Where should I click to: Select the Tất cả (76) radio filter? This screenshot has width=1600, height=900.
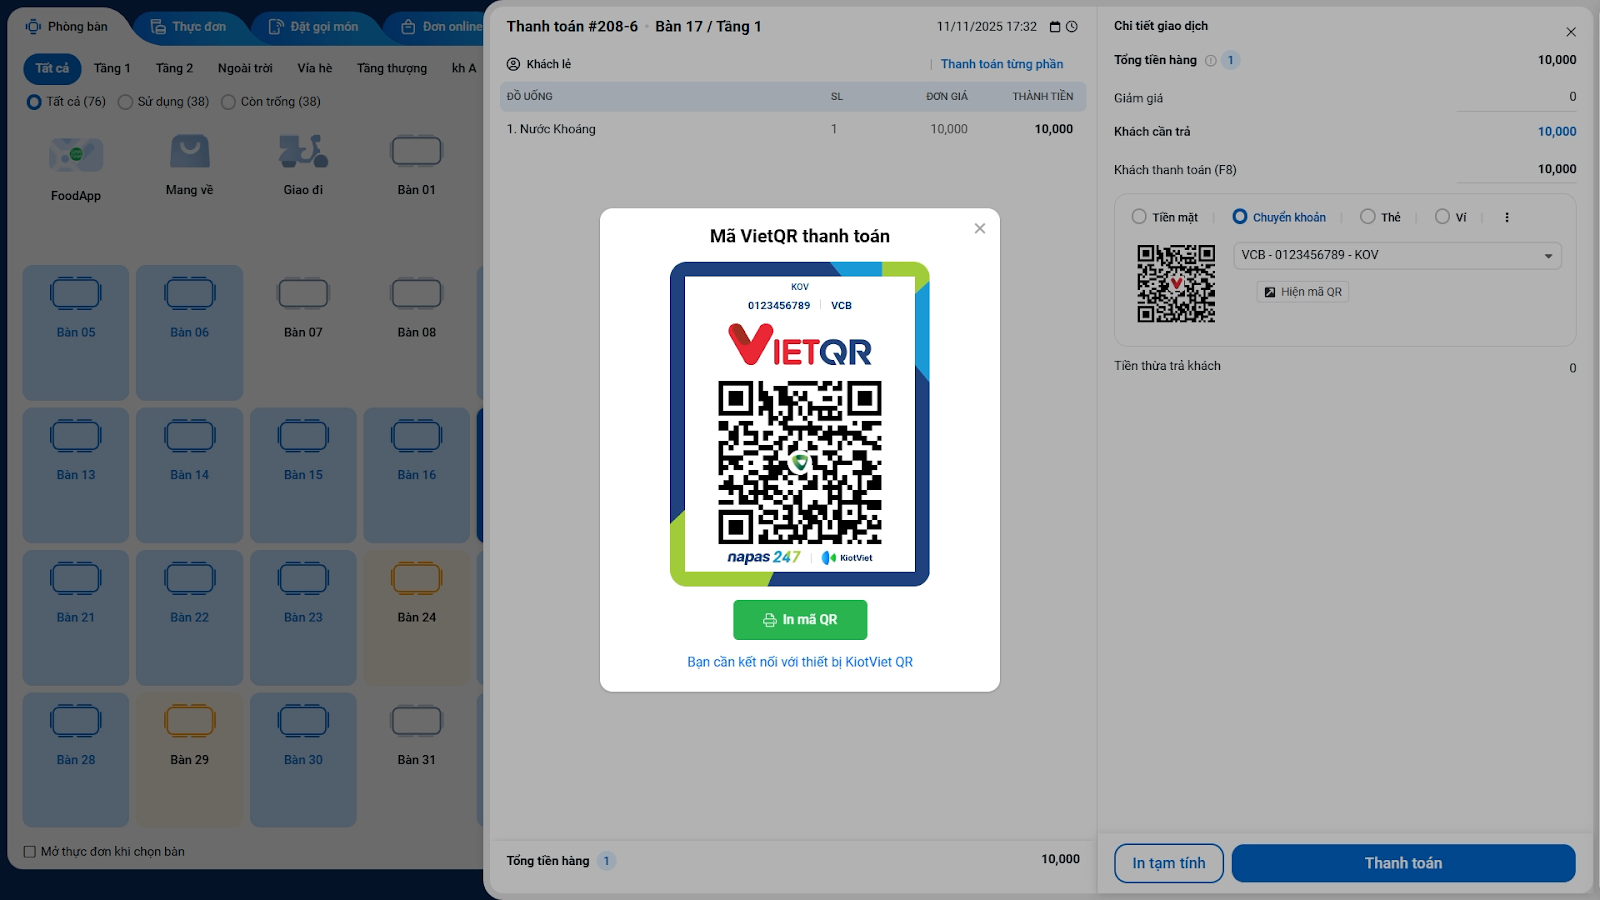[34, 101]
